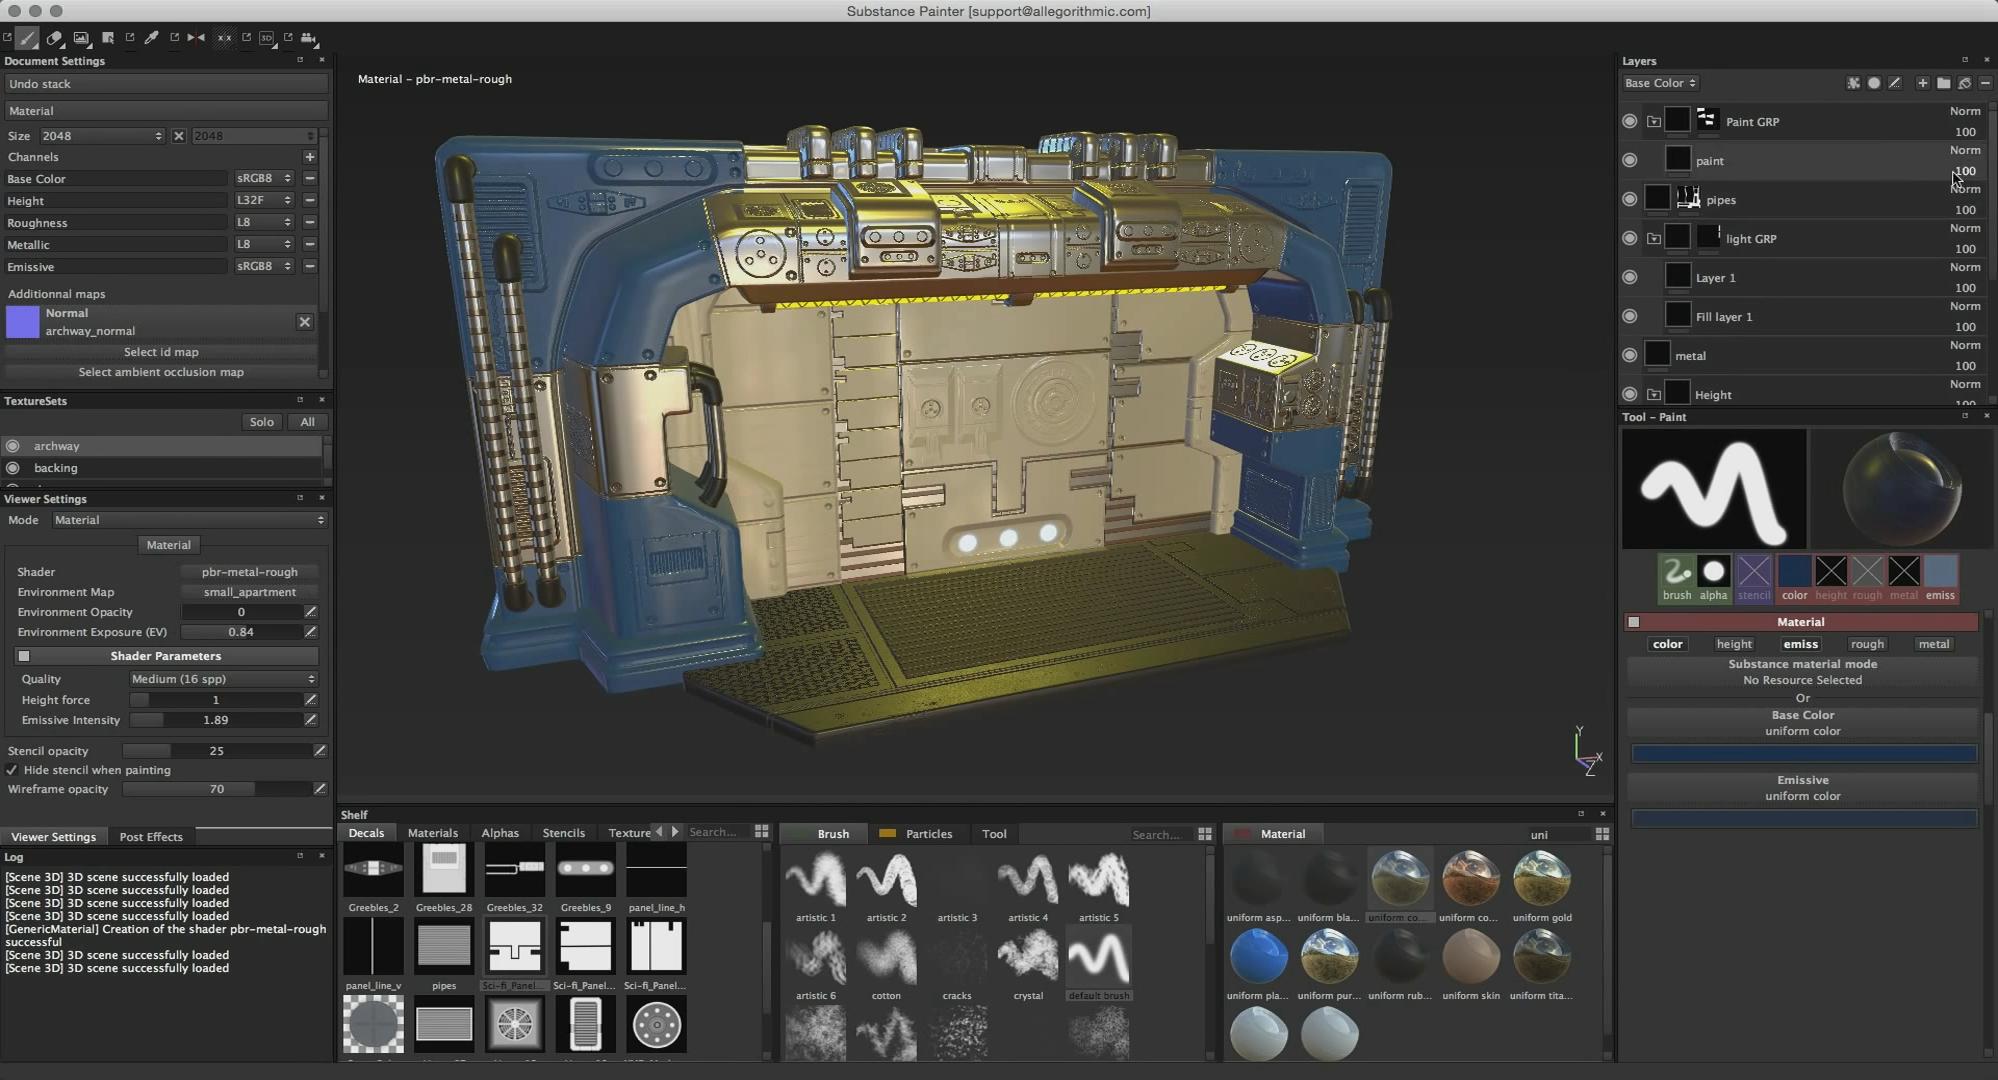This screenshot has height=1080, width=1998.
Task: Click Select ambient occlusion map button
Action: coord(161,372)
